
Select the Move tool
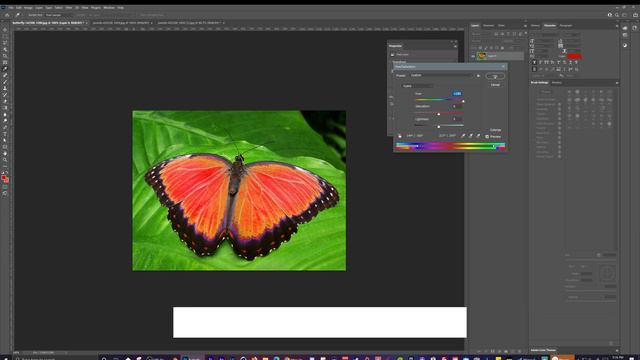pyautogui.click(x=5, y=30)
